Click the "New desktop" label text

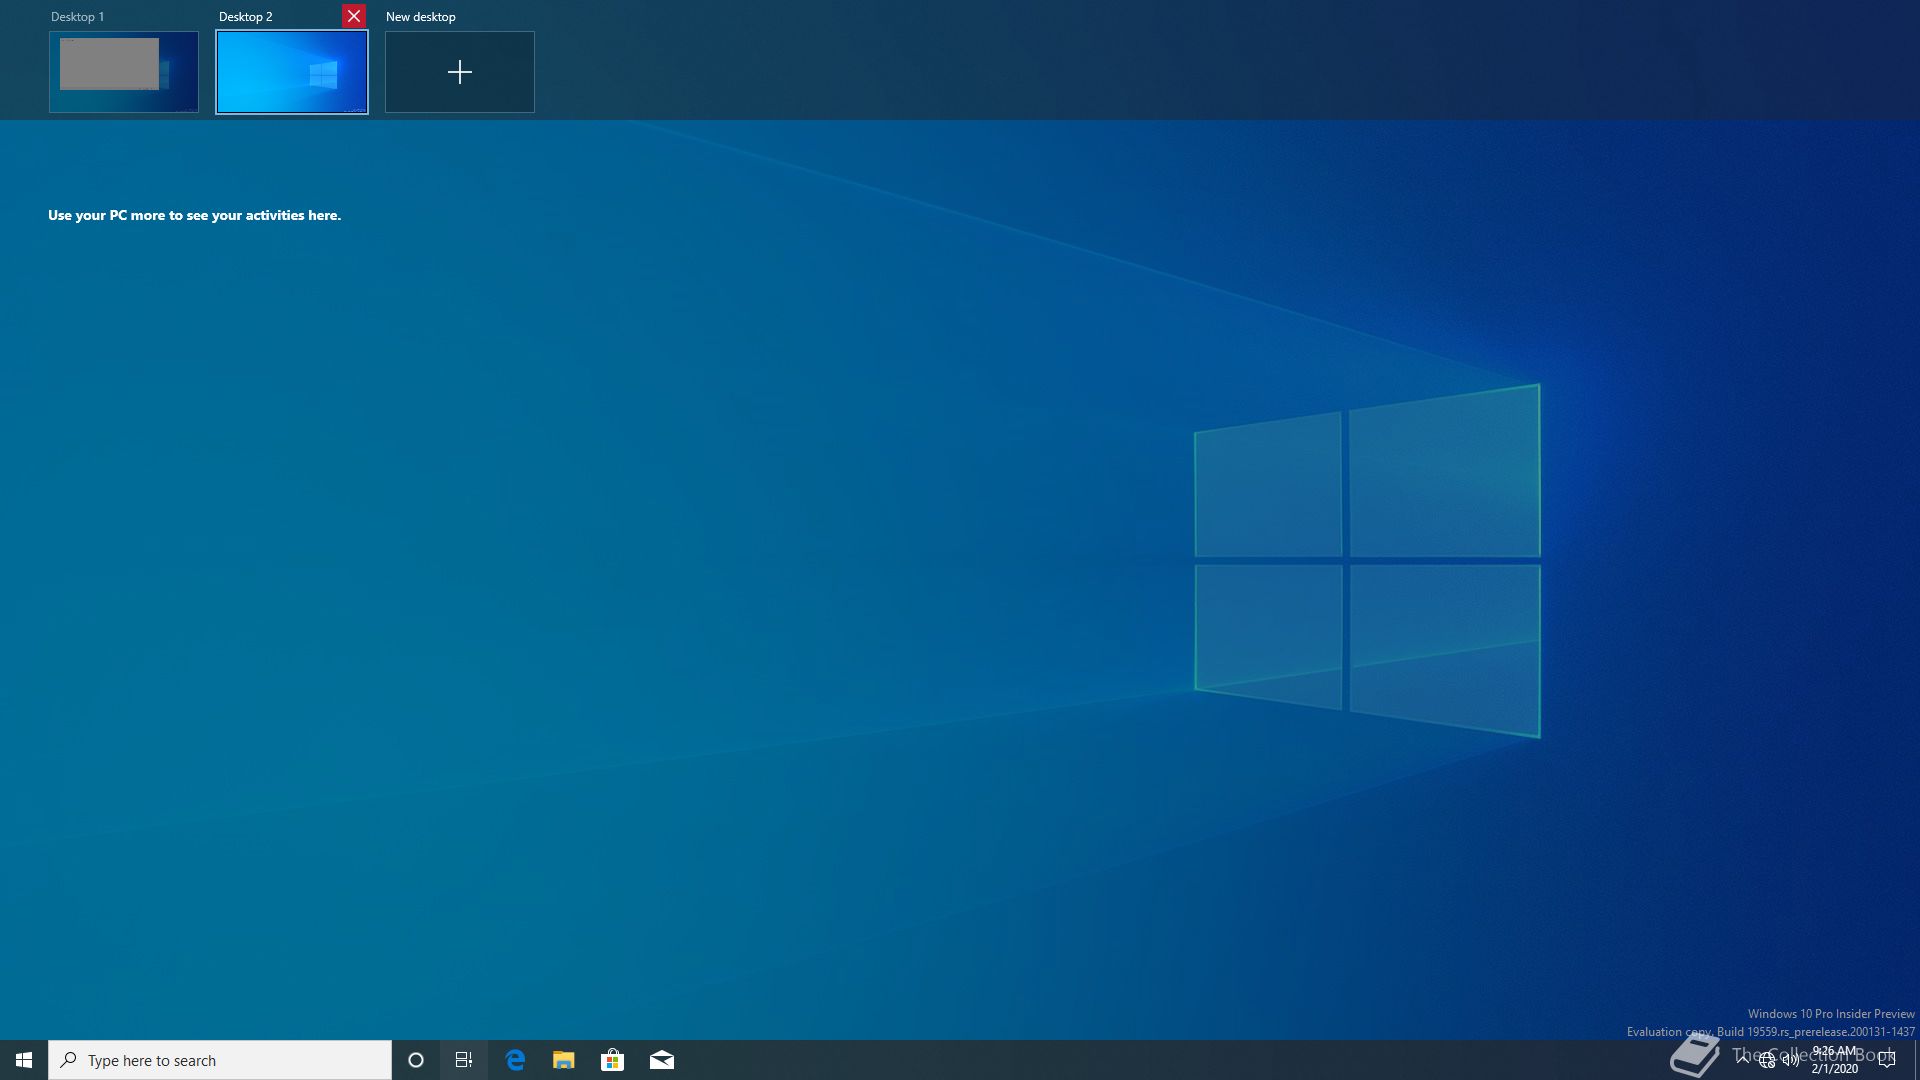pyautogui.click(x=420, y=17)
